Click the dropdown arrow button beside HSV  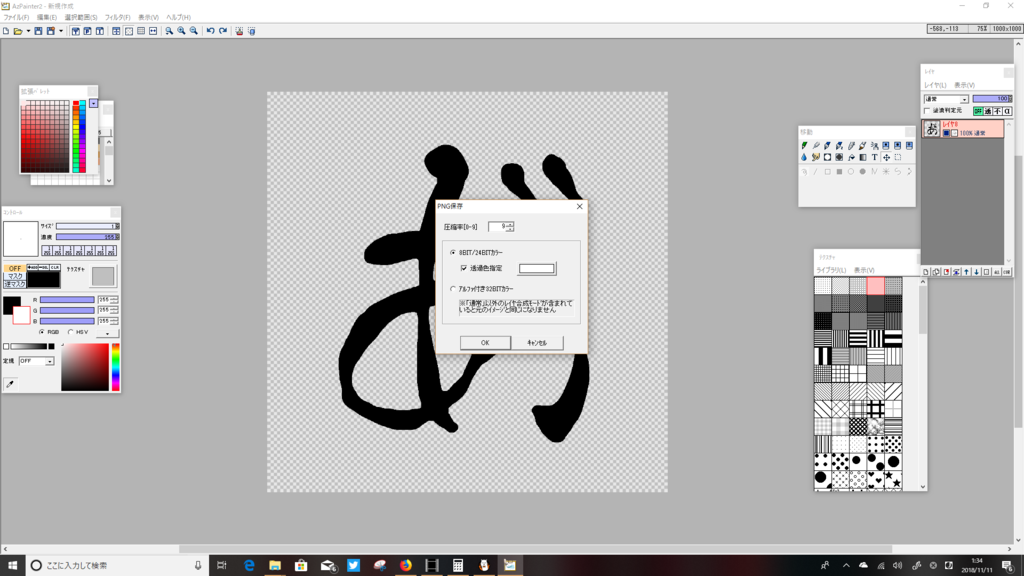[x=107, y=333]
